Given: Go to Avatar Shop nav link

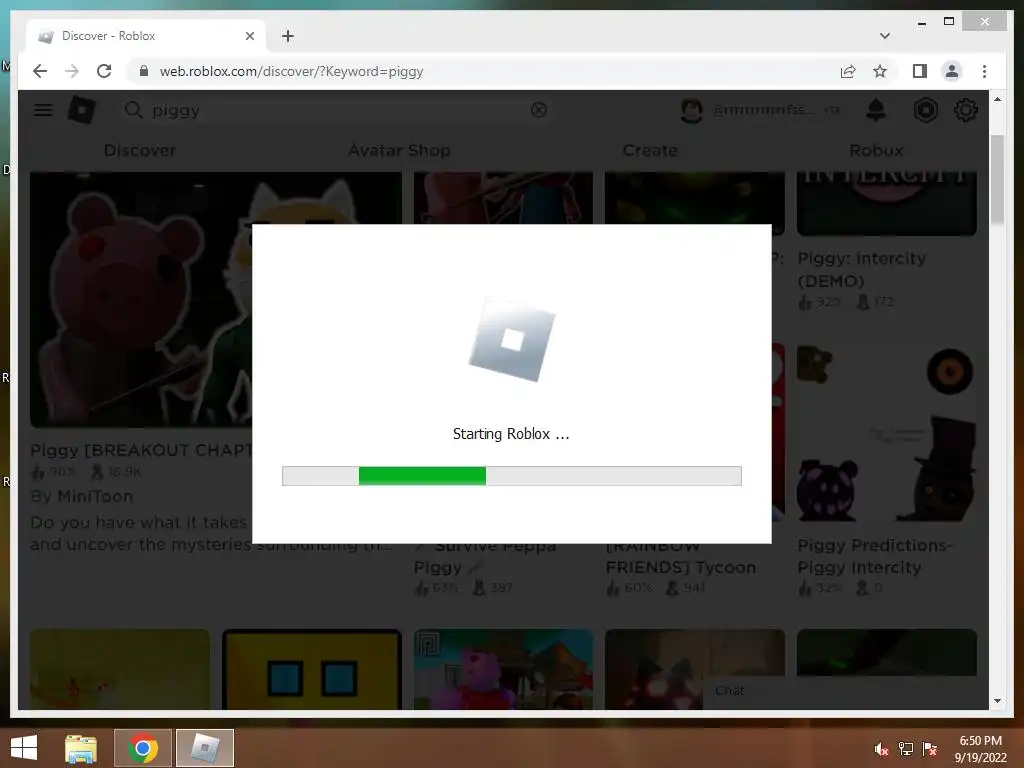Looking at the screenshot, I should click(x=399, y=150).
